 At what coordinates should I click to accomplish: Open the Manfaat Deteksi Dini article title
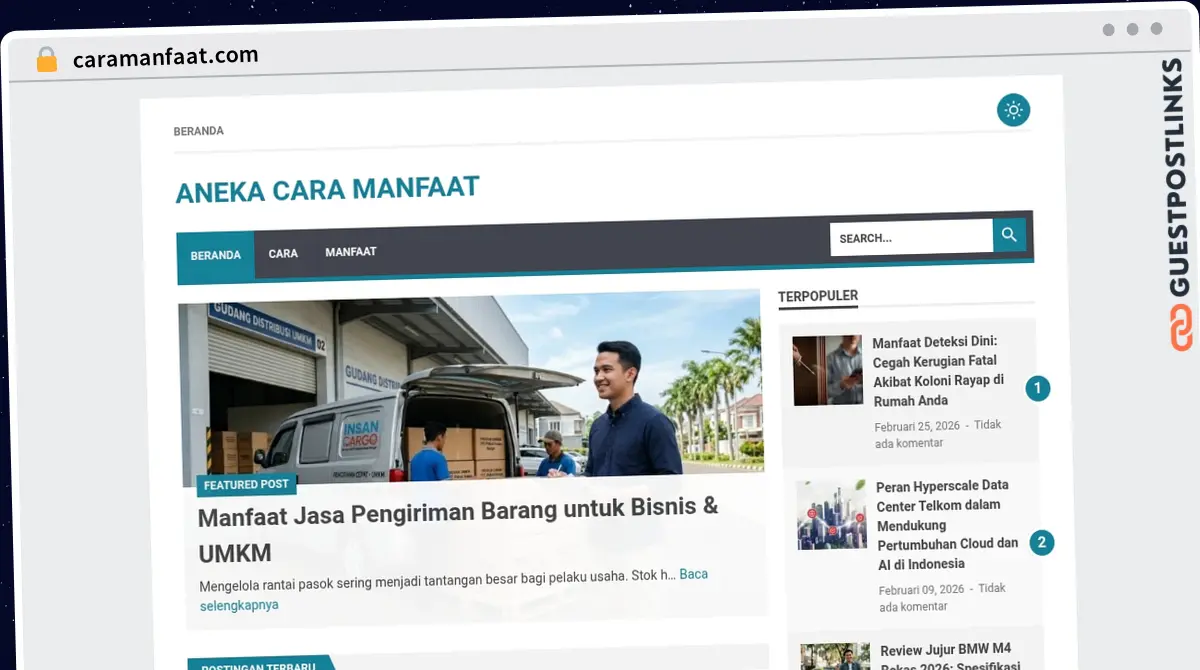pyautogui.click(x=939, y=370)
